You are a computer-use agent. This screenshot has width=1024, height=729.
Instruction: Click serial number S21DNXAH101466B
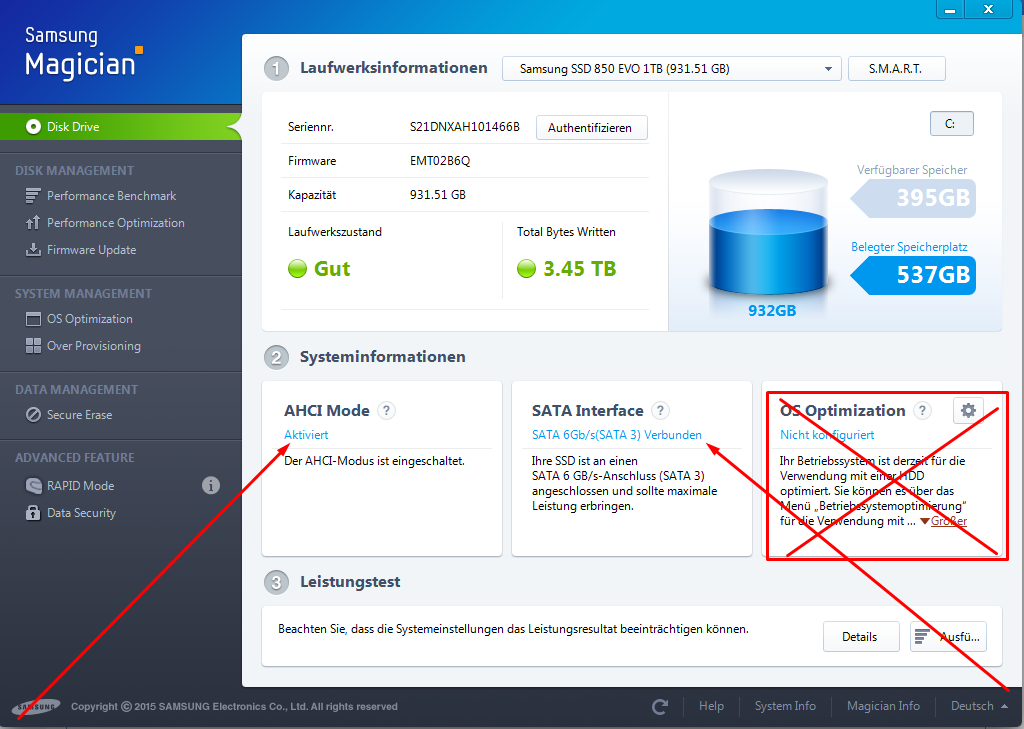pos(464,127)
